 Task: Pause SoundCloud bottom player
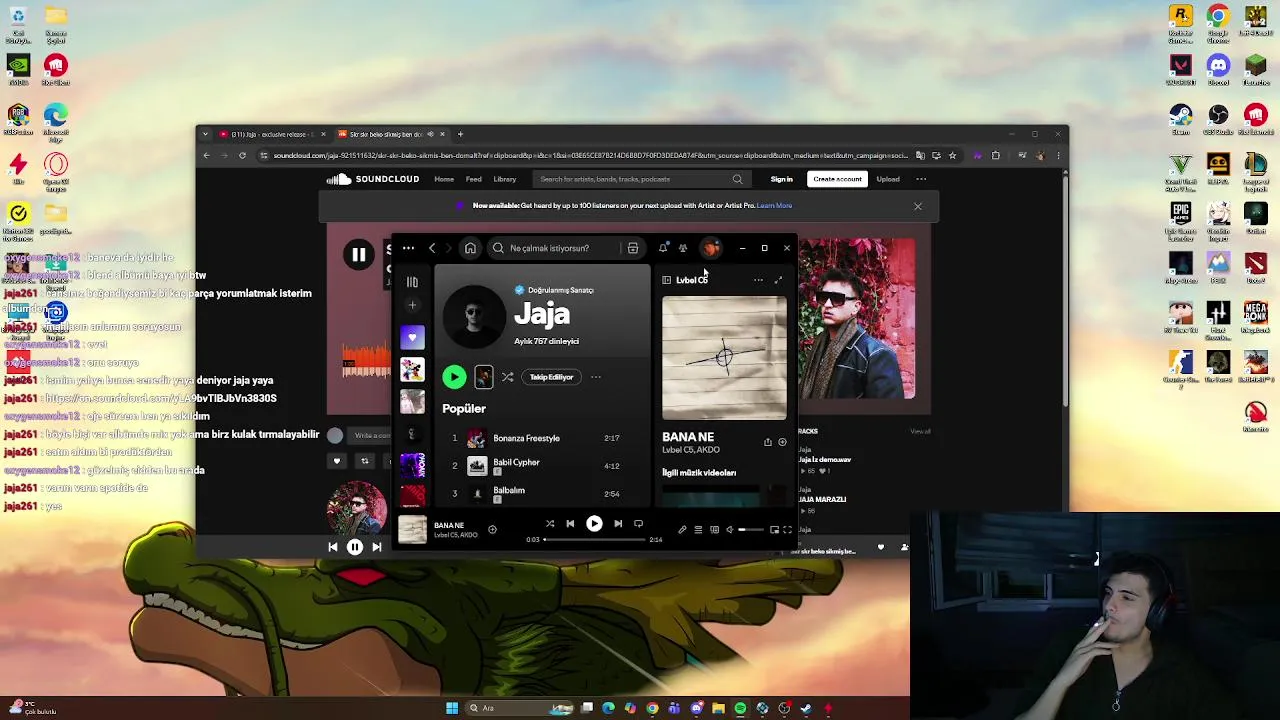point(354,547)
